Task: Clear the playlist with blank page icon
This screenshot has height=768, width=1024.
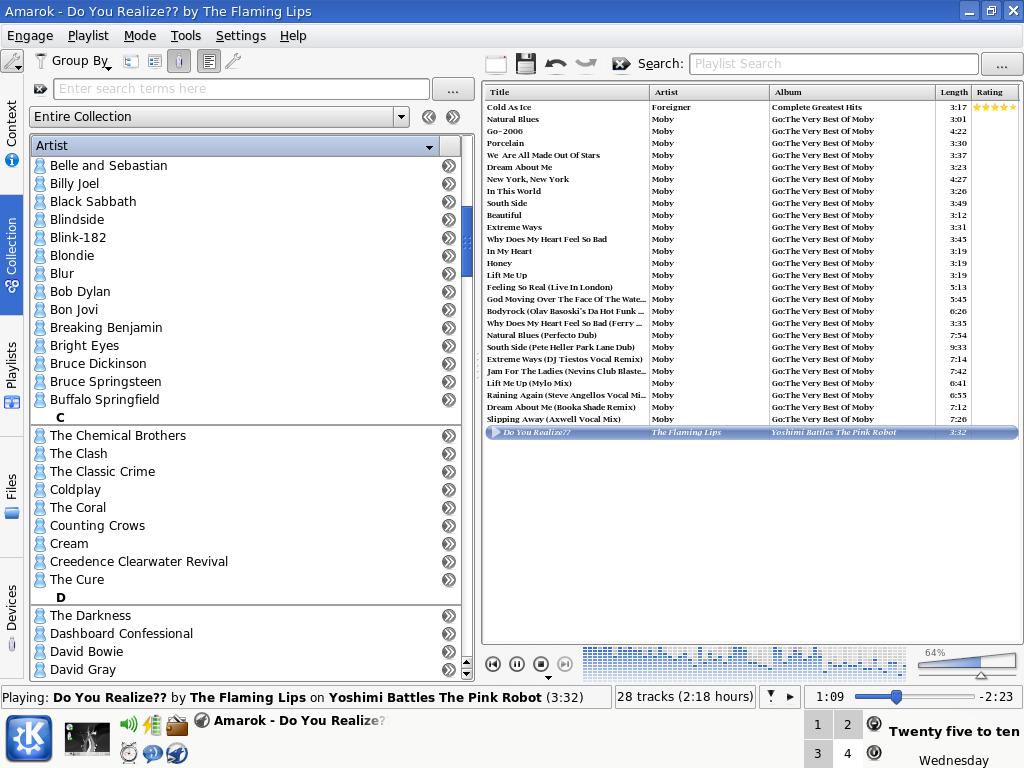Action: [x=496, y=63]
